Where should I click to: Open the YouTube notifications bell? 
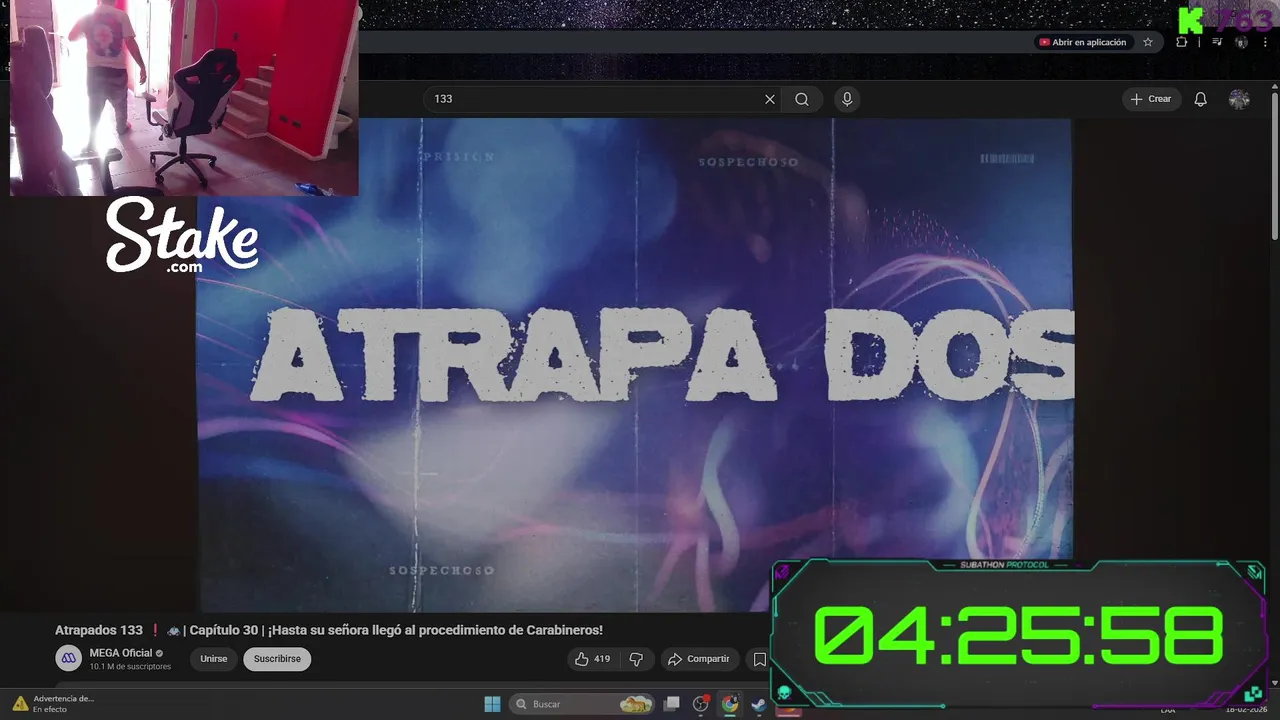click(1201, 99)
